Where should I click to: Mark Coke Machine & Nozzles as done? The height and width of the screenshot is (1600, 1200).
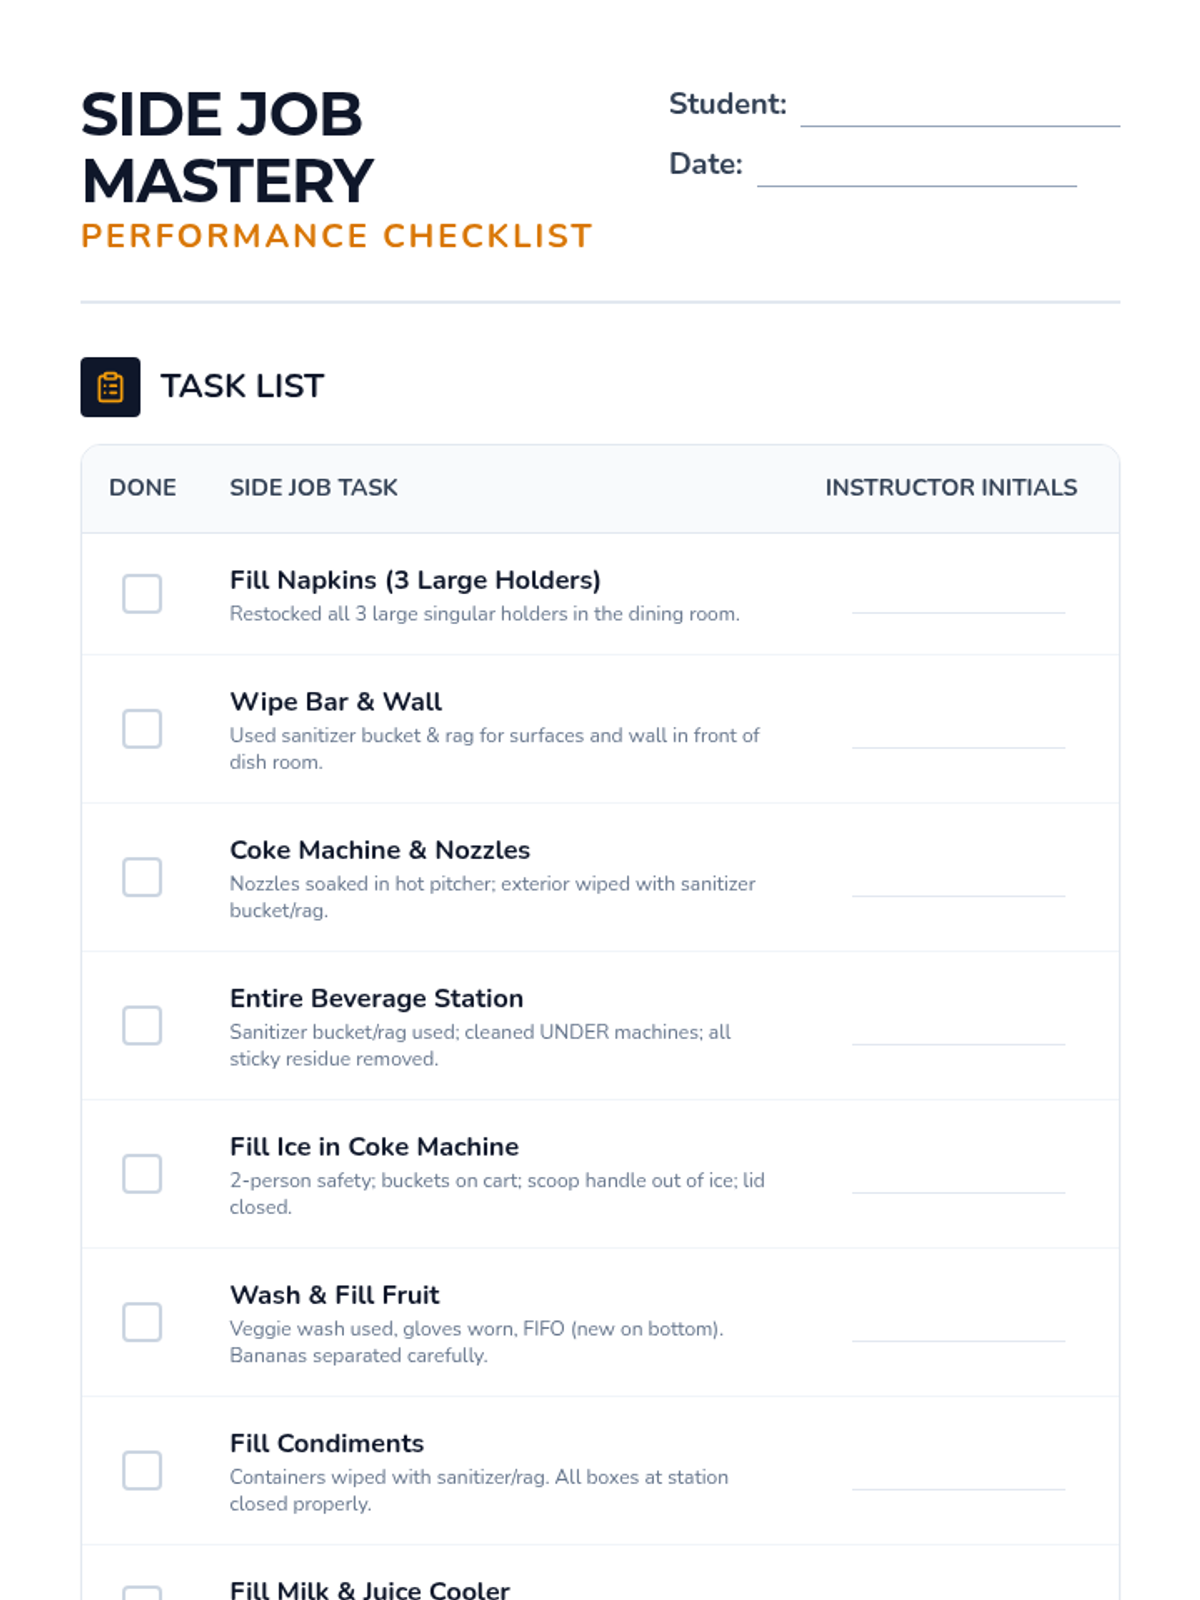click(x=142, y=877)
